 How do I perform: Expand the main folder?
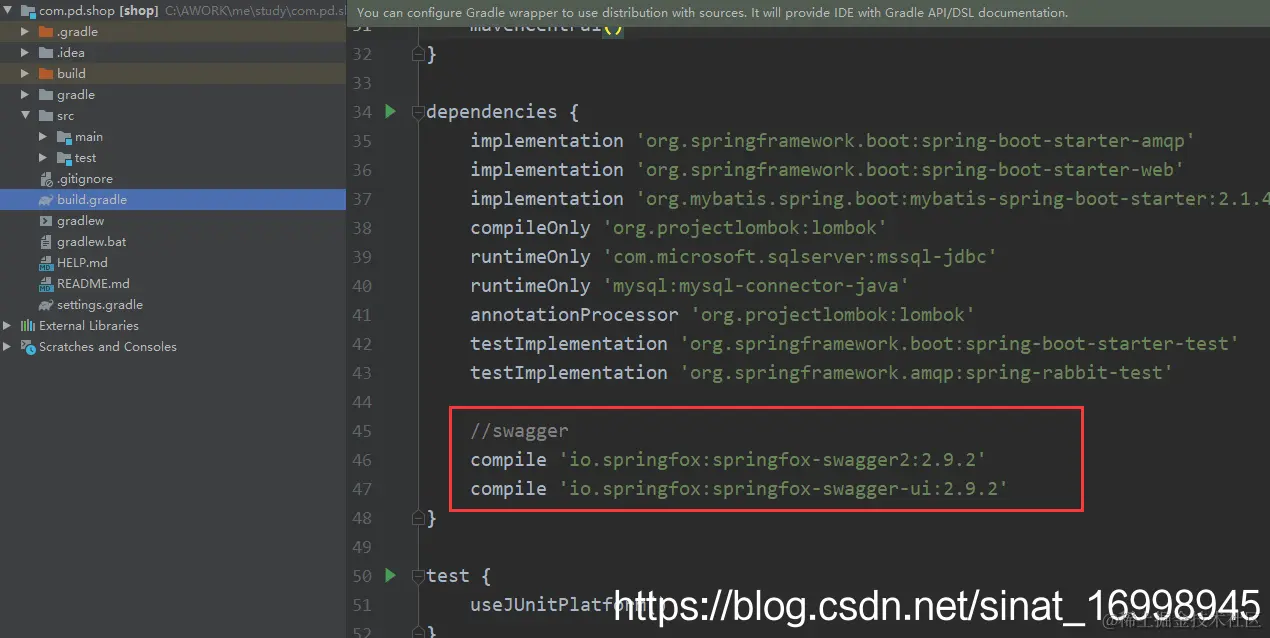(43, 136)
